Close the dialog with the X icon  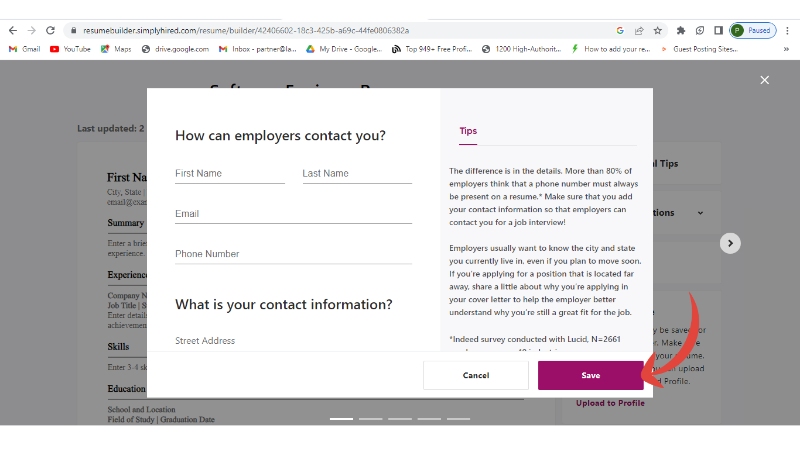(765, 80)
